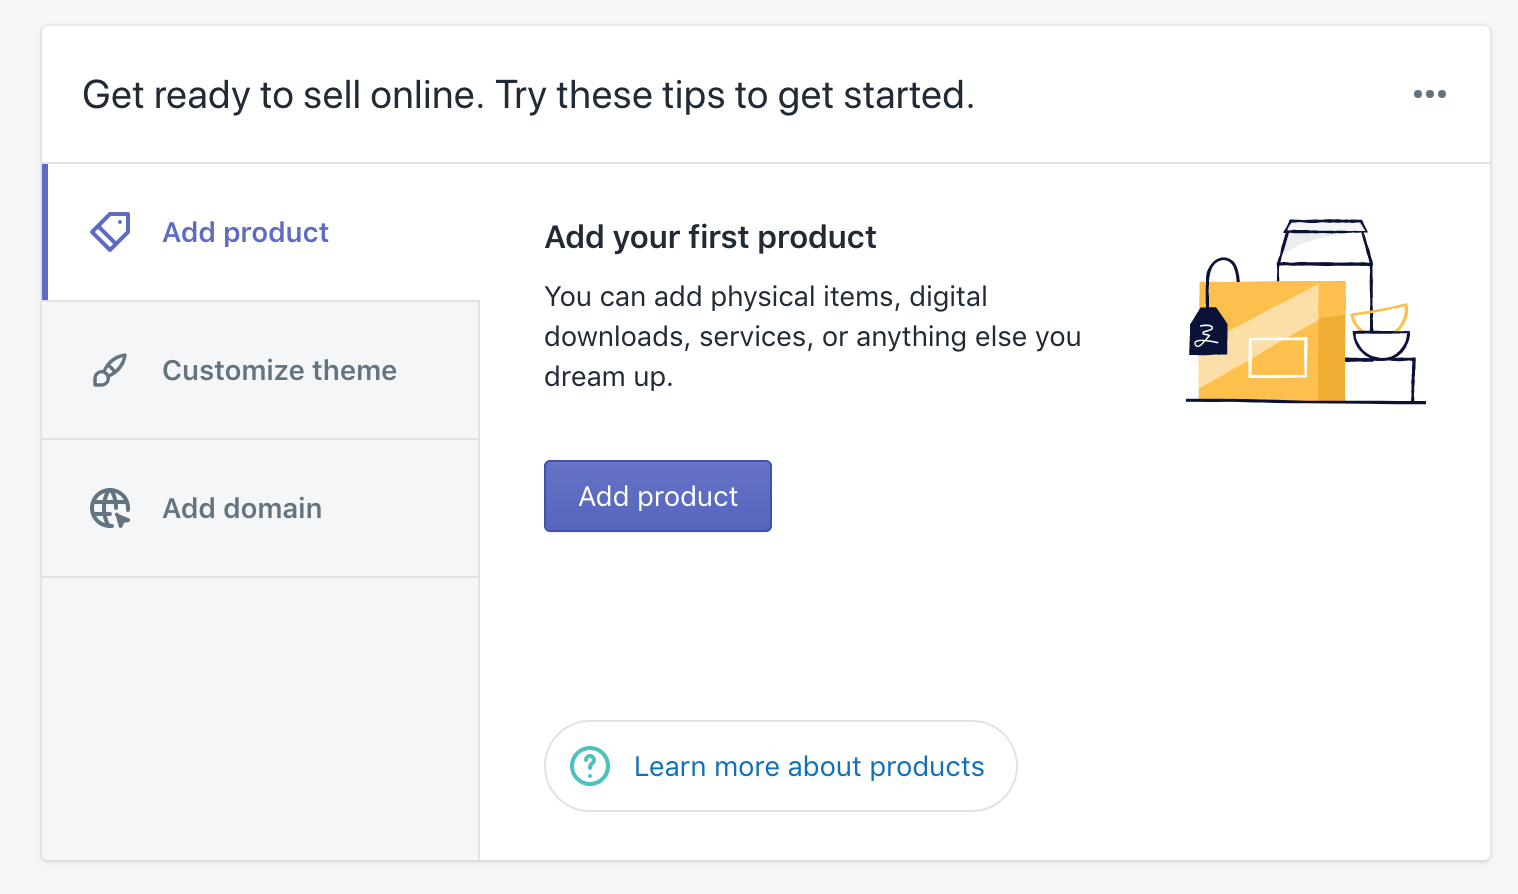
Task: Click the green question mark help icon
Action: point(592,765)
